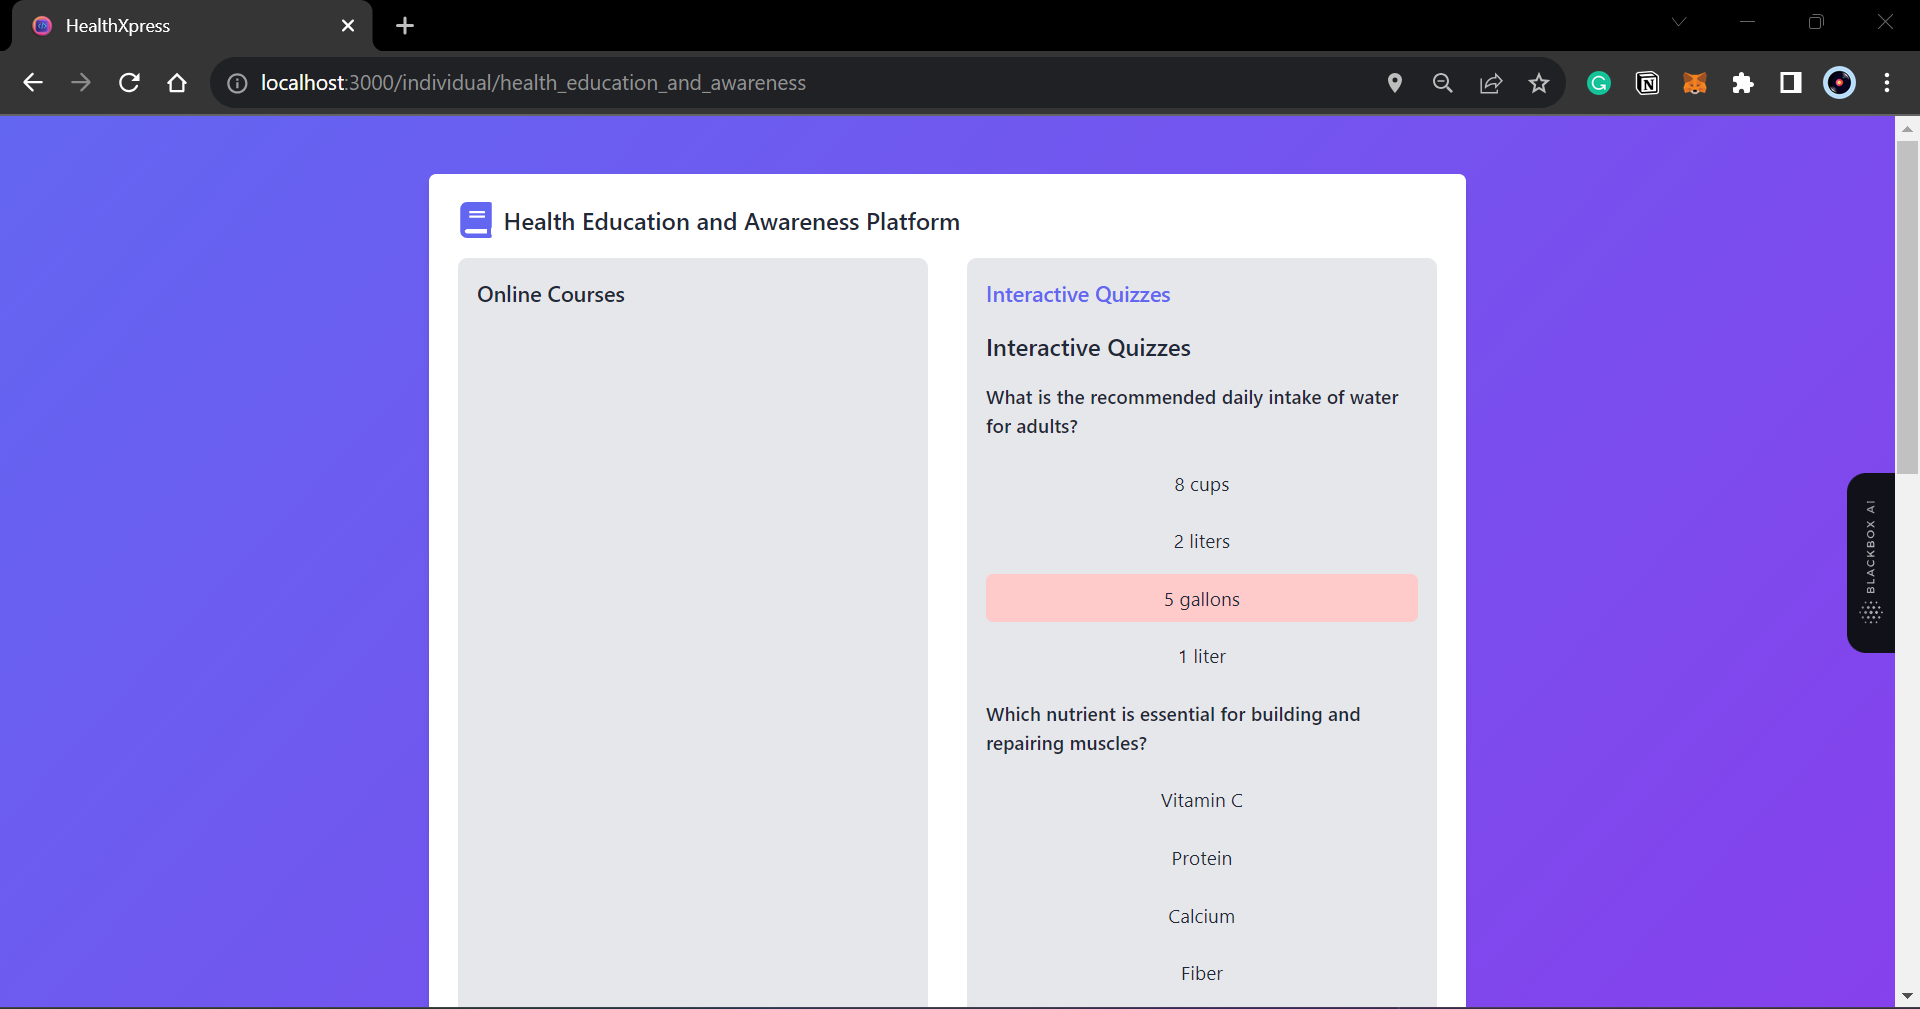Choose the '2 liters' answer
1920x1009 pixels.
point(1202,542)
